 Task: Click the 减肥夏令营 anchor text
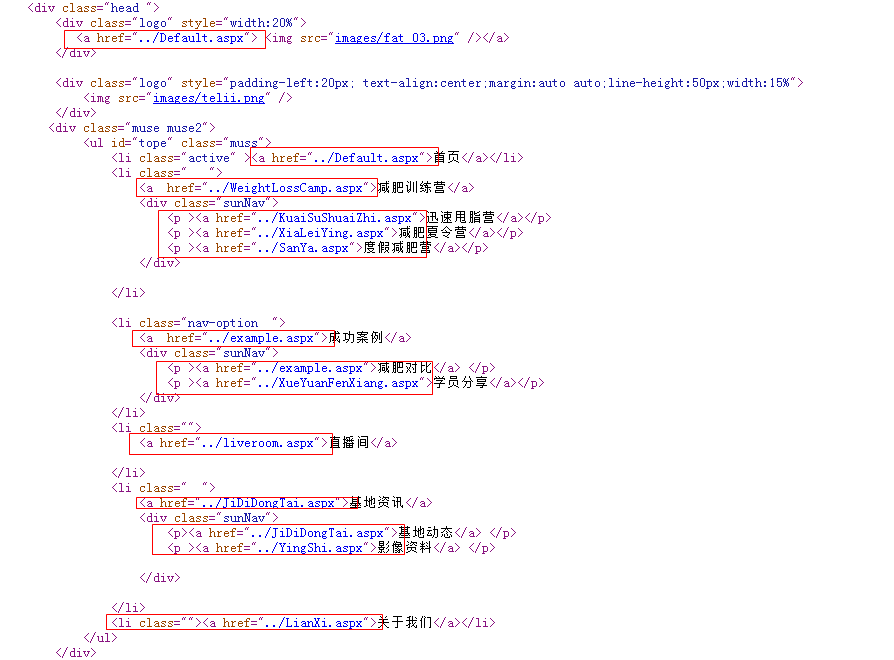(x=433, y=233)
